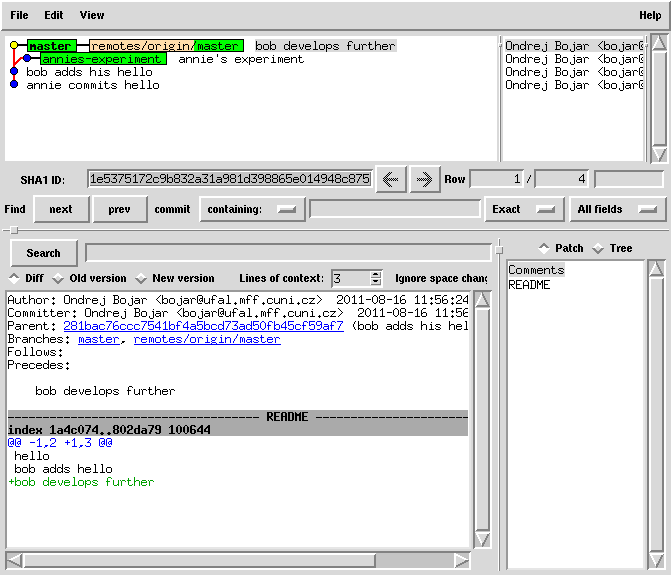Click the blue 'annie commits hello' commit node
The image size is (671, 575).
pos(14,85)
